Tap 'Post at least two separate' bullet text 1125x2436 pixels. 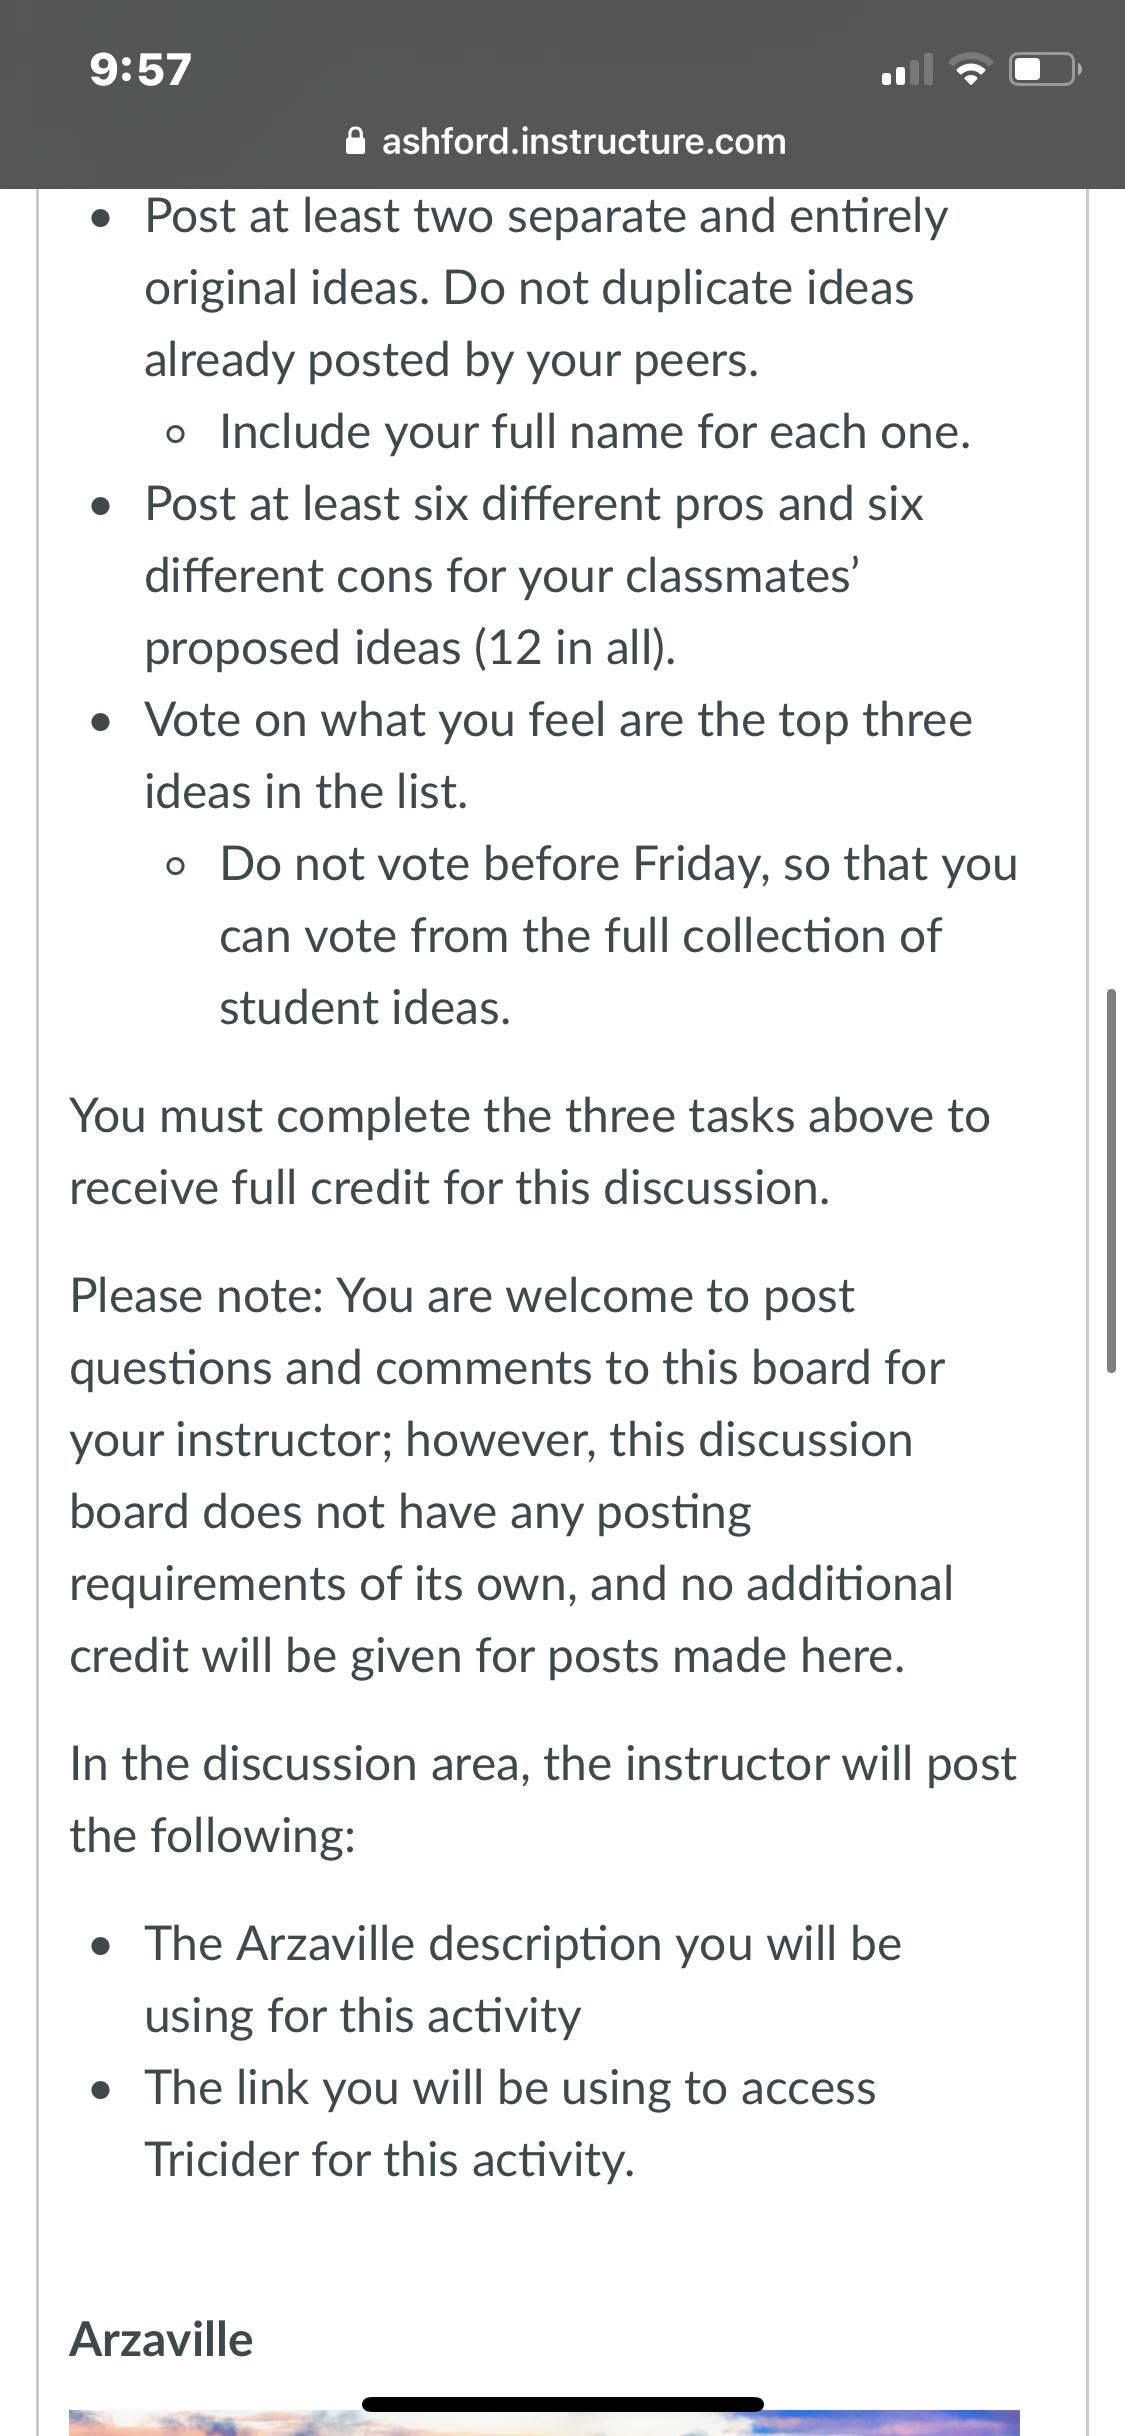click(x=546, y=288)
